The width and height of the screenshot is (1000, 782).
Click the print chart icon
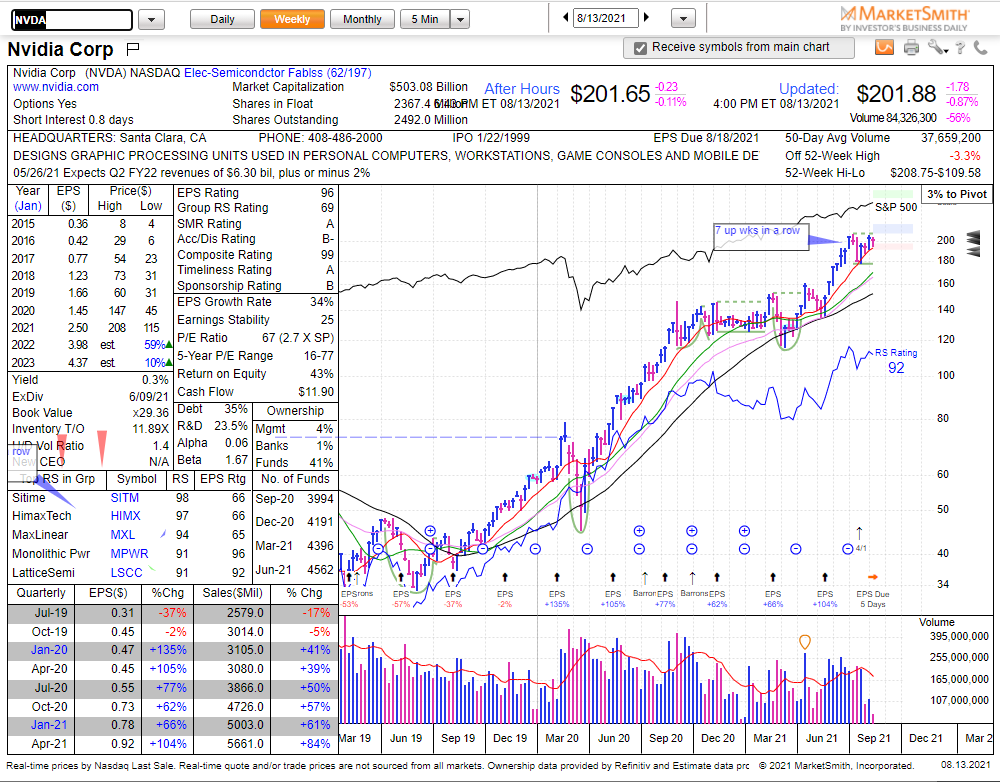pos(910,46)
